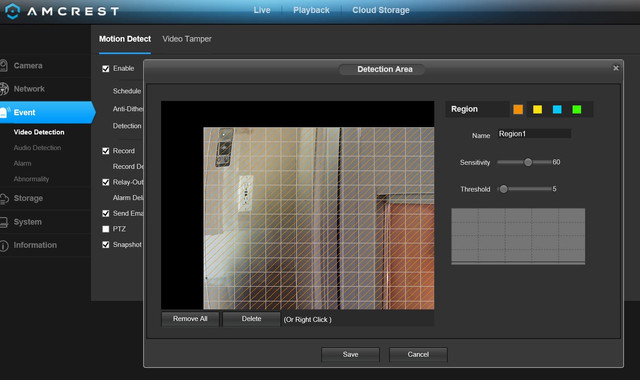Toggle the Record checkbox
The image size is (640, 380).
(106, 151)
